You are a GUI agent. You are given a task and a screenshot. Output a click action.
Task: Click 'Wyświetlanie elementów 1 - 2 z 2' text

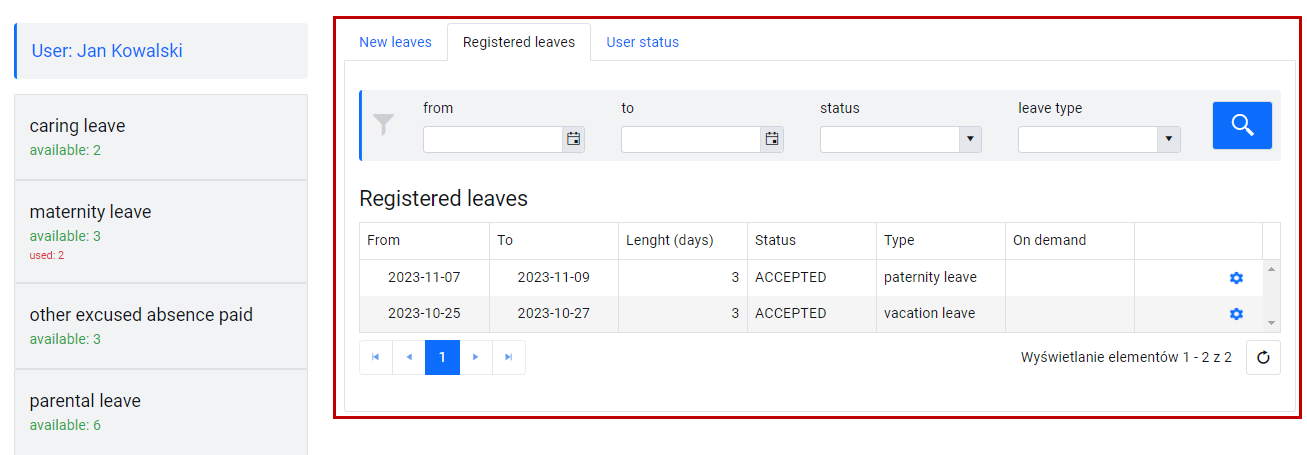coord(1126,357)
